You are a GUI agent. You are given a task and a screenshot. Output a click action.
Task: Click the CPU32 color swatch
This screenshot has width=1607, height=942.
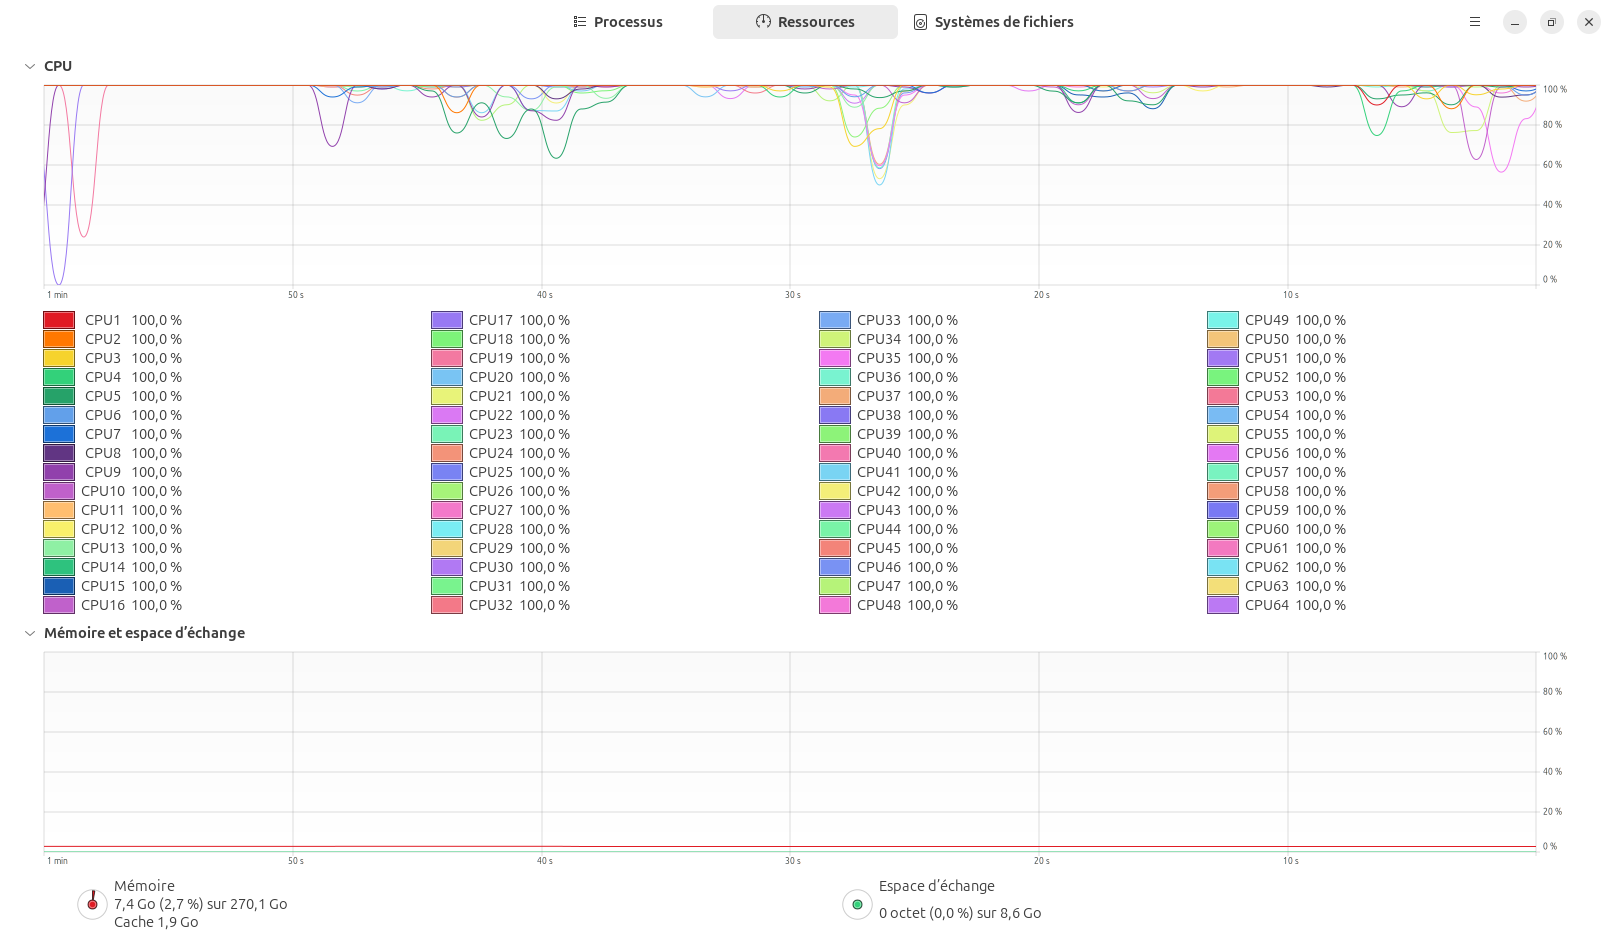[447, 605]
